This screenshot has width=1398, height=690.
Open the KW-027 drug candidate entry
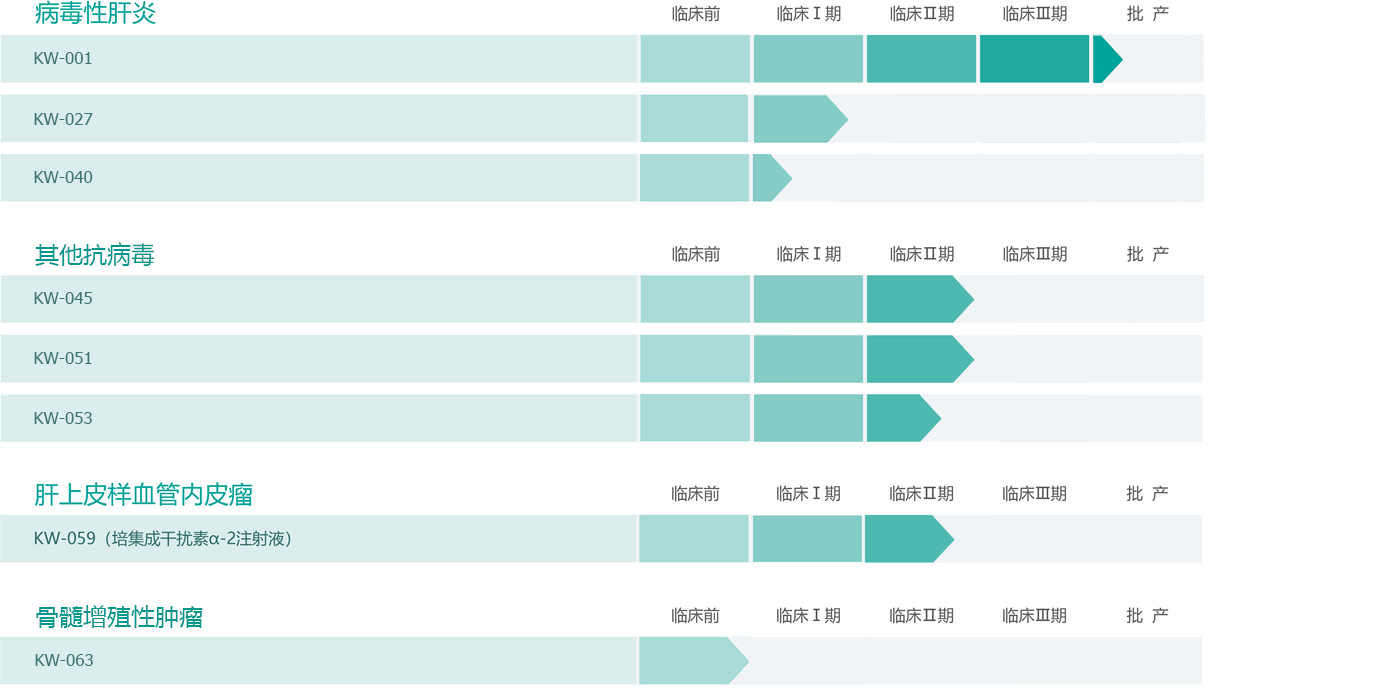(63, 119)
